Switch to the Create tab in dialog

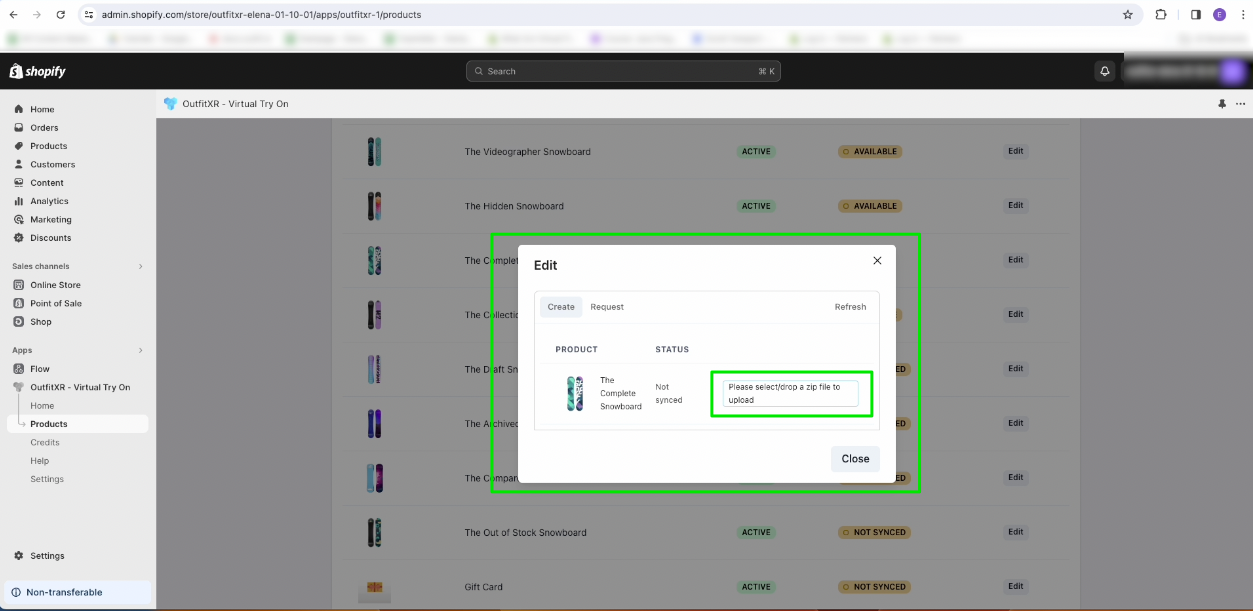(561, 307)
